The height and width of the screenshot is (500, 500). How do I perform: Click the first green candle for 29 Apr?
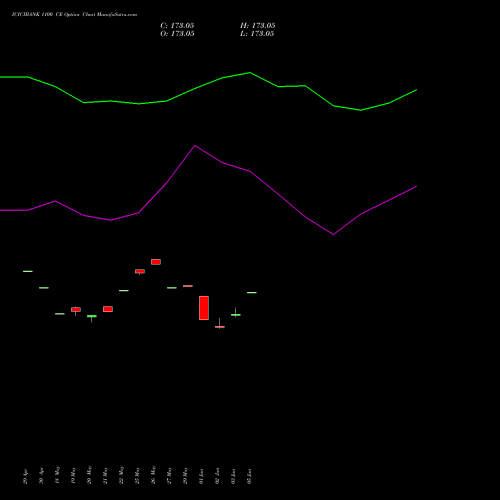point(28,271)
